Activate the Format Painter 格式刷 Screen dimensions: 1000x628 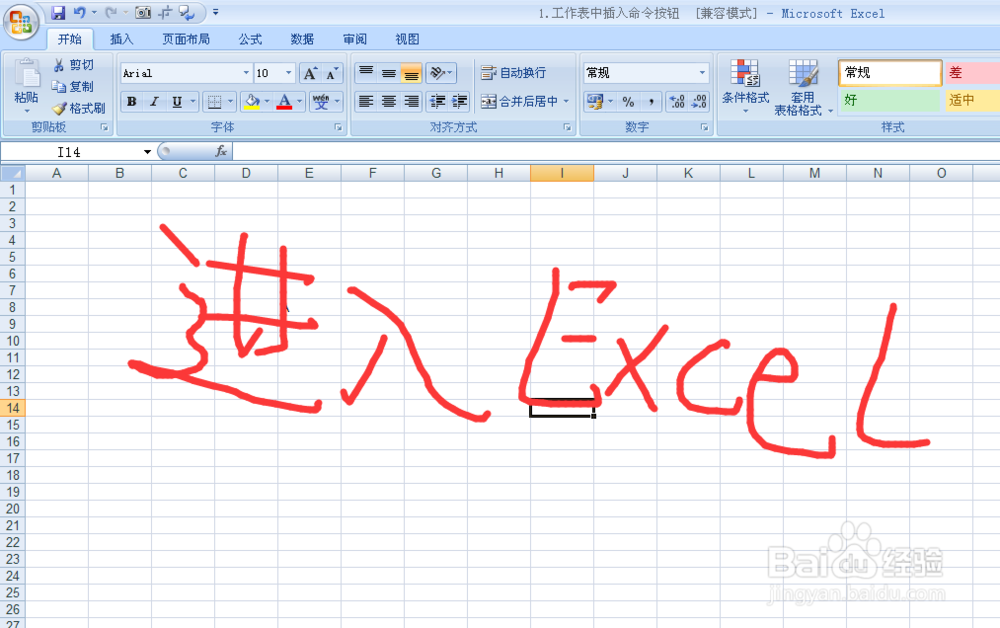pos(78,108)
